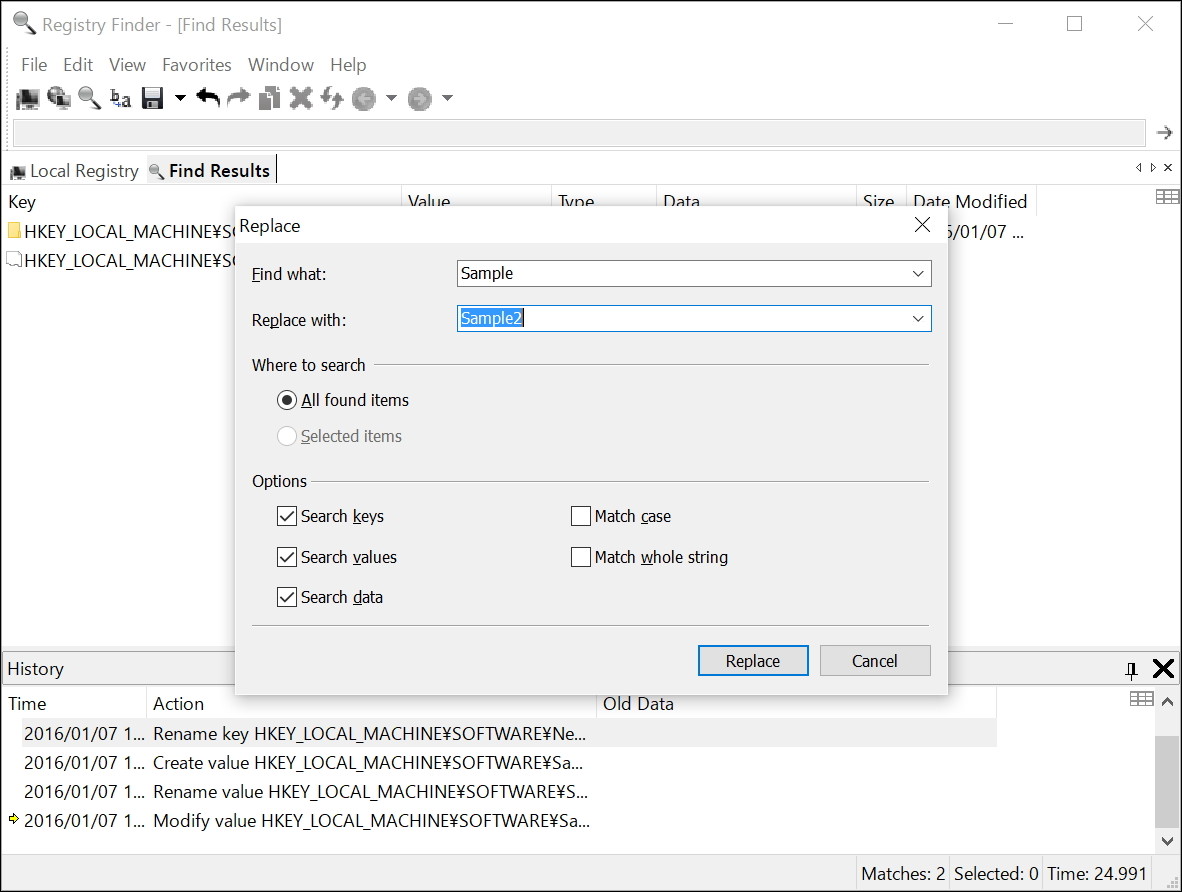Click the Refresh toolbar icon

coord(332,99)
